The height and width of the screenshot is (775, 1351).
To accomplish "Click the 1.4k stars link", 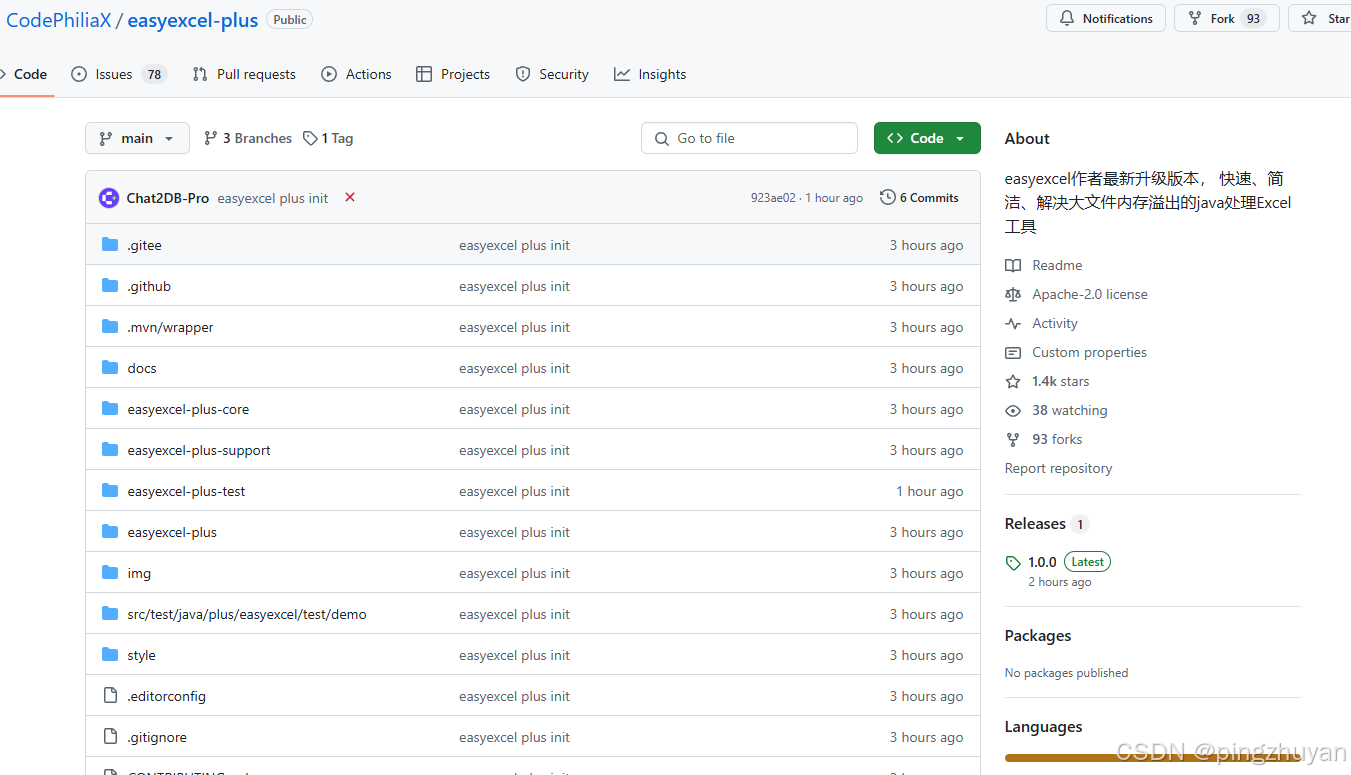I will pos(1061,381).
